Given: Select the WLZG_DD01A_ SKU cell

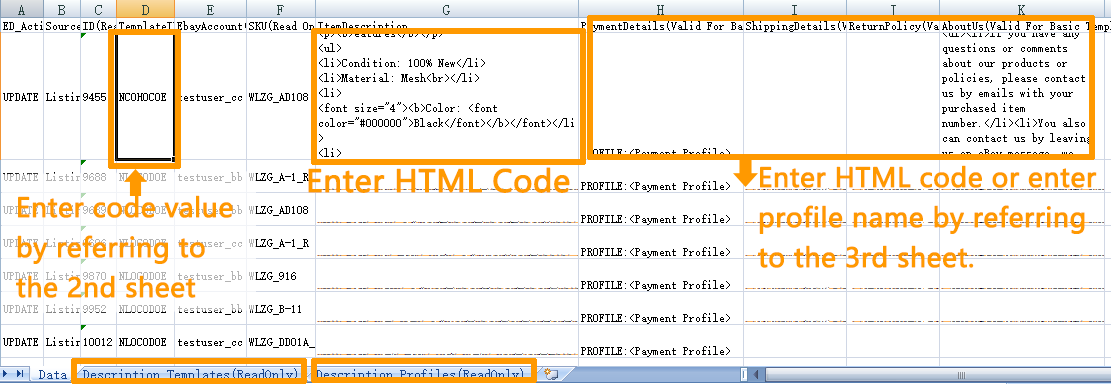Looking at the screenshot, I should coord(281,341).
